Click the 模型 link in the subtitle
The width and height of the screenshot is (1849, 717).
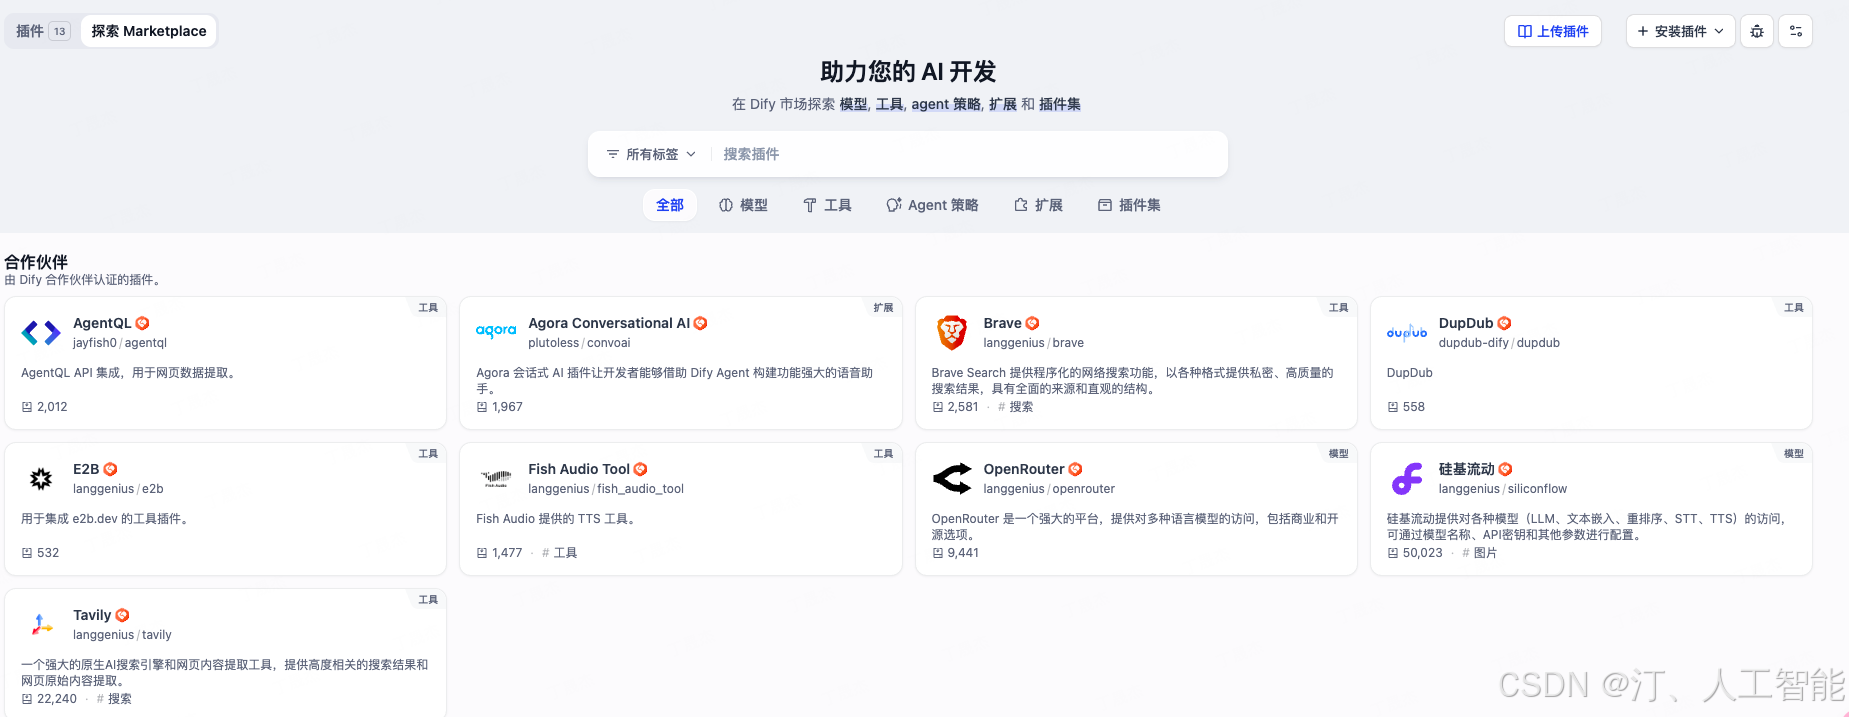click(x=853, y=104)
